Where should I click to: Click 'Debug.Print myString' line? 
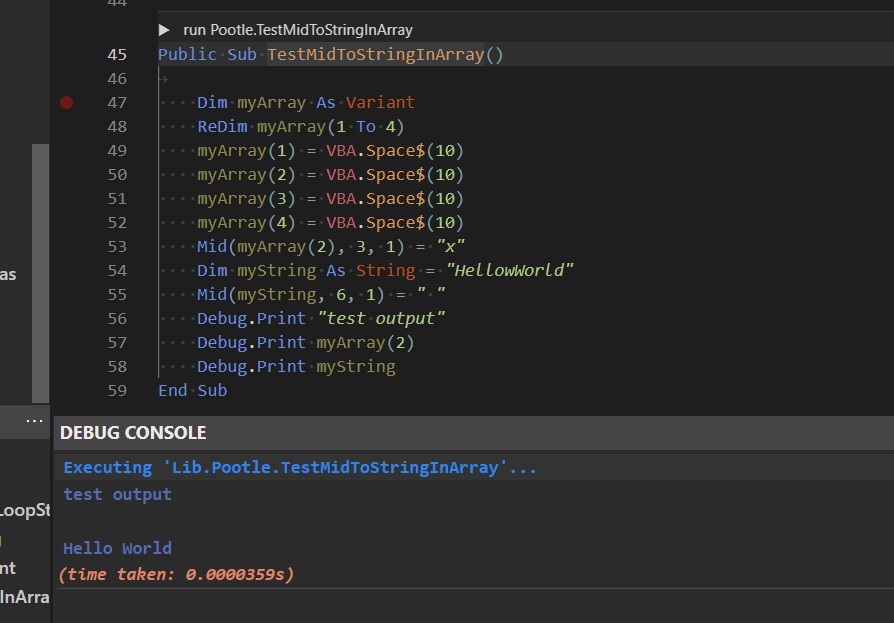click(x=296, y=367)
